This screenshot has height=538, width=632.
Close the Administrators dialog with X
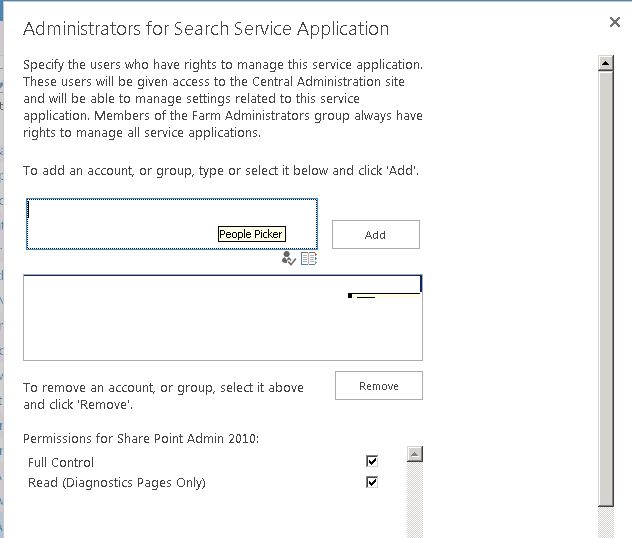click(614, 22)
